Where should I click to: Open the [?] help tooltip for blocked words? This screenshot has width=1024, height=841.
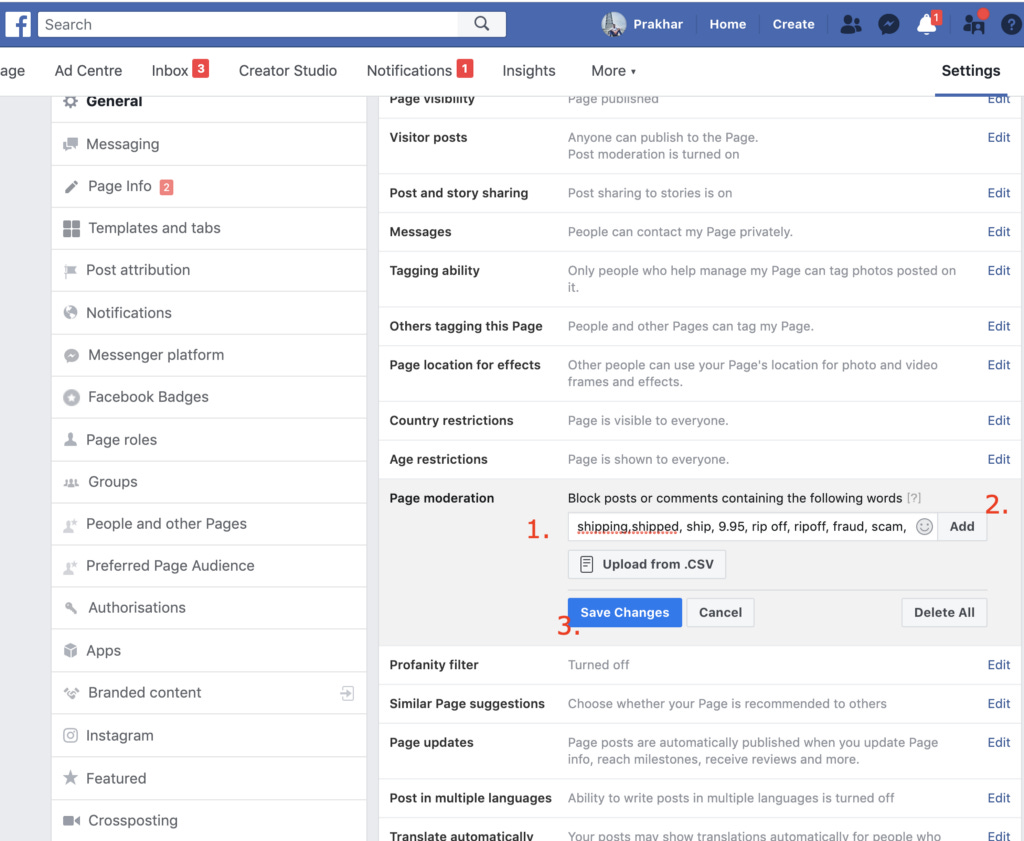[914, 498]
